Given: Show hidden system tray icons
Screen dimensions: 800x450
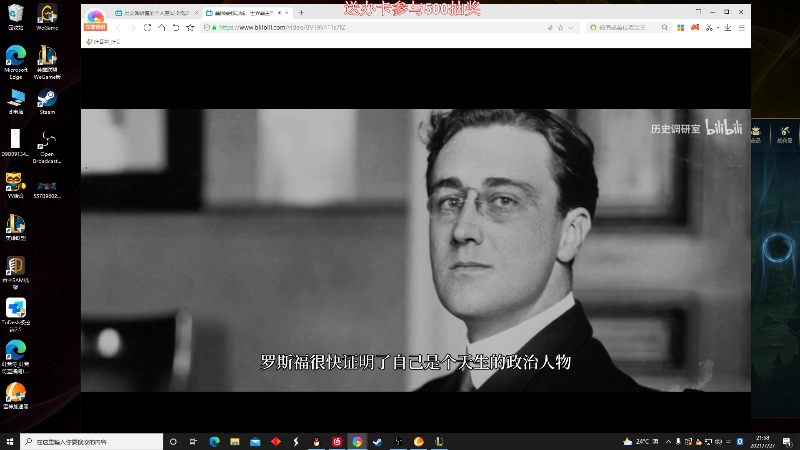Looking at the screenshot, I should pyautogui.click(x=668, y=442).
